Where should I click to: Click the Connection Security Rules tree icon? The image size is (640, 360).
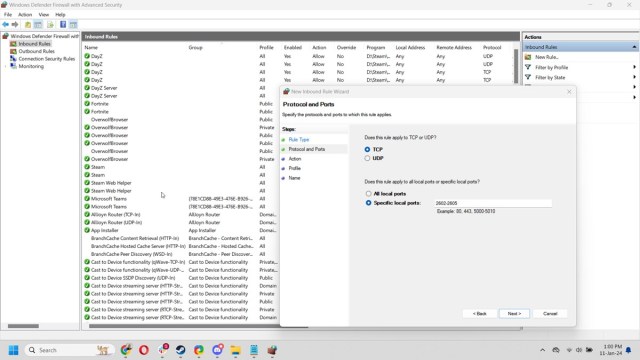coord(13,59)
